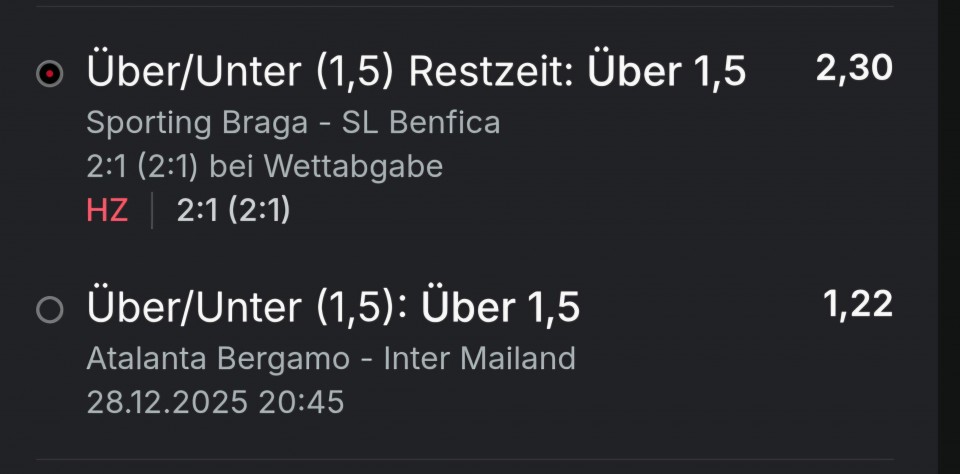Click the red HZ halftime label
This screenshot has height=474, width=960.
(x=107, y=211)
